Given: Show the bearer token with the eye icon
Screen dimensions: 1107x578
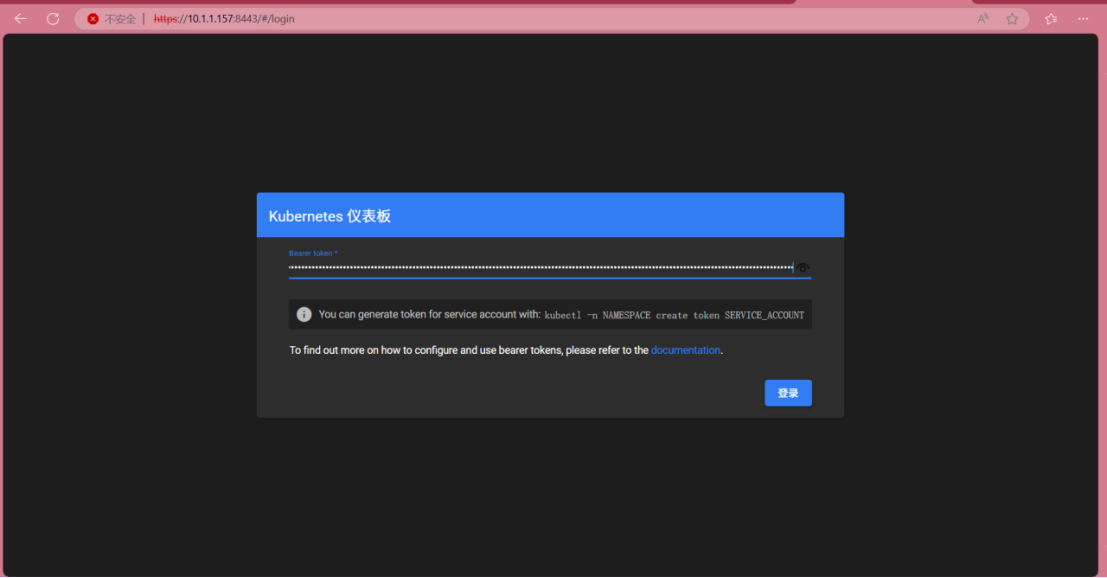Looking at the screenshot, I should point(803,268).
